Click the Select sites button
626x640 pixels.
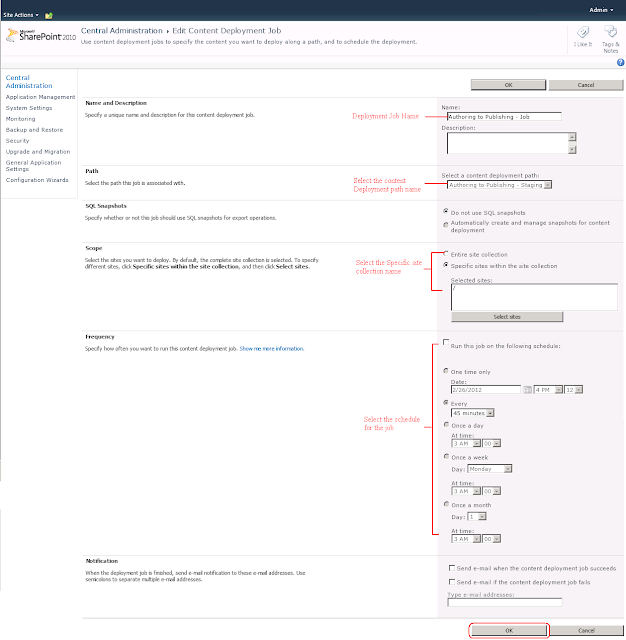tap(507, 317)
